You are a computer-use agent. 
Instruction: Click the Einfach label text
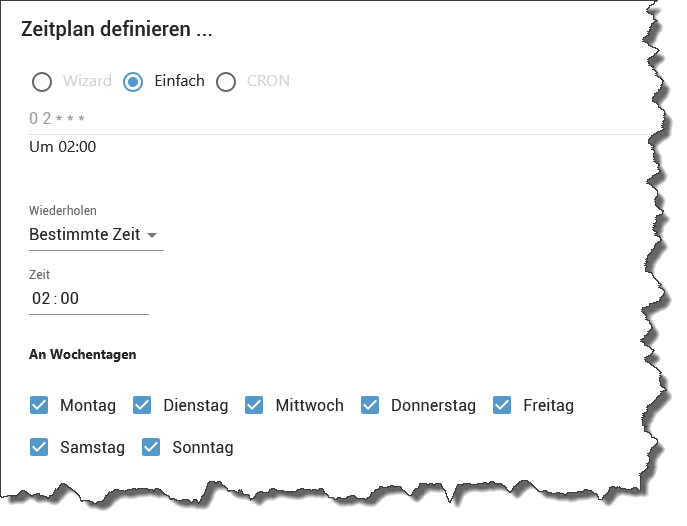(179, 82)
